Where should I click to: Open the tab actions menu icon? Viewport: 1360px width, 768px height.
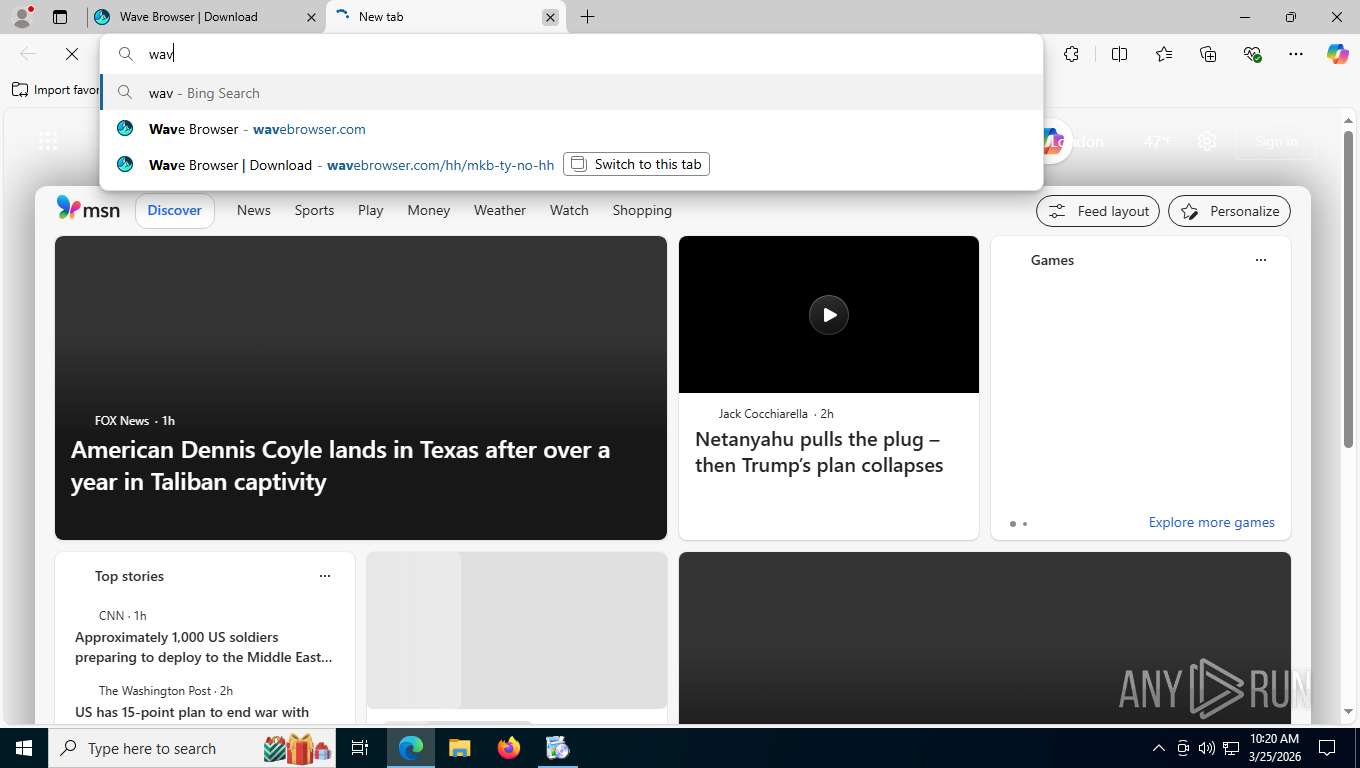(60, 17)
